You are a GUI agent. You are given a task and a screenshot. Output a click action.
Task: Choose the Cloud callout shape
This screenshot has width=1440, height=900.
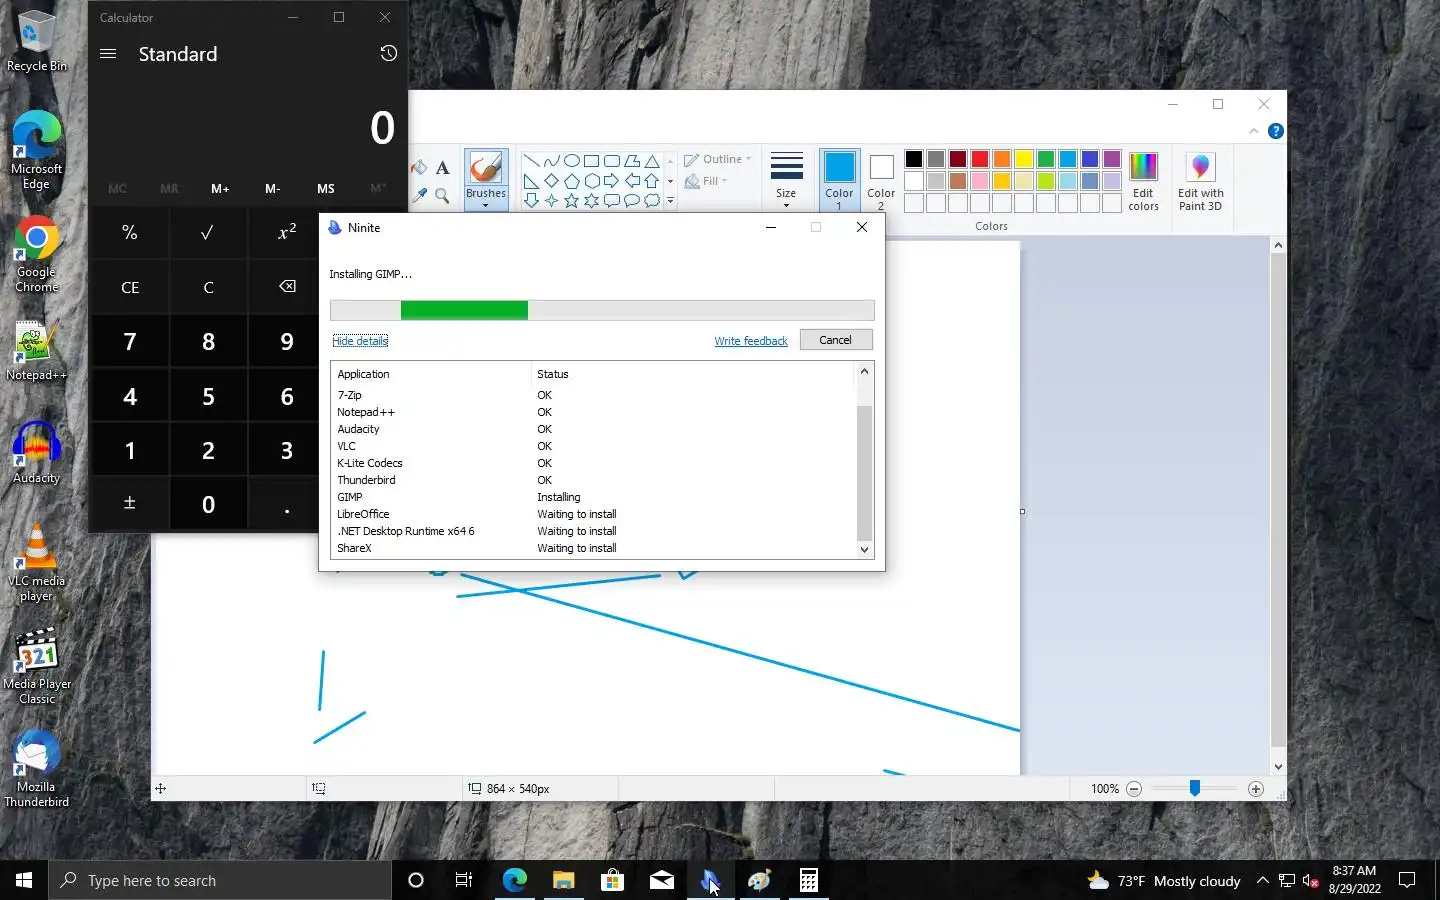coord(651,201)
